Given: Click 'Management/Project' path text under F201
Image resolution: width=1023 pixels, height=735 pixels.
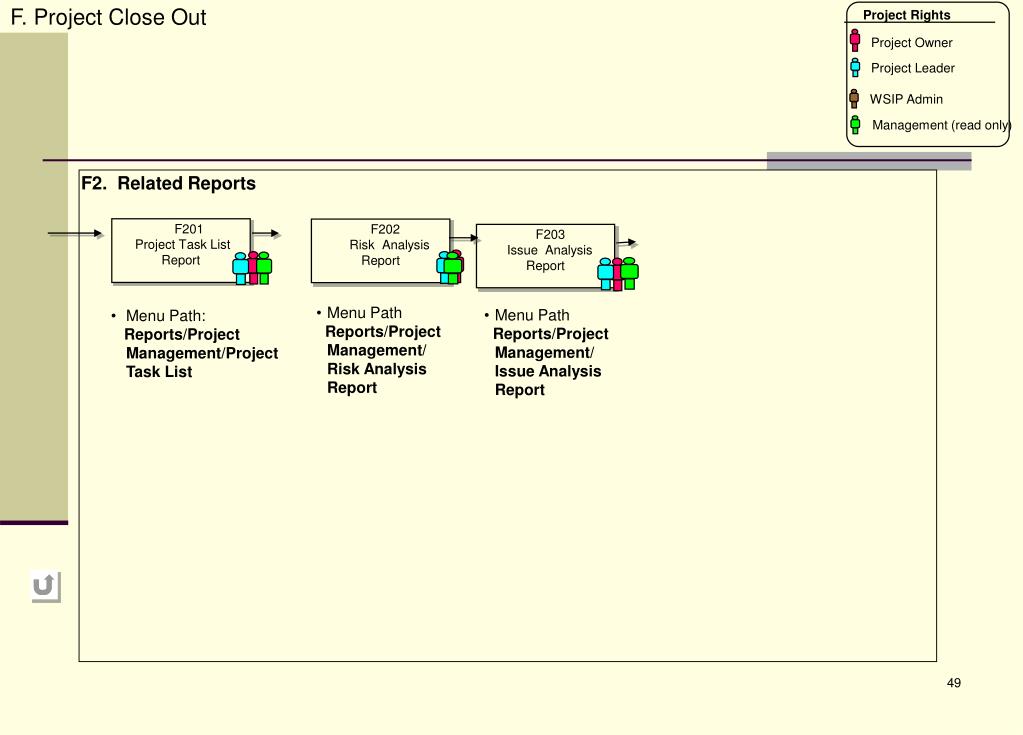Looking at the screenshot, I should tap(202, 353).
